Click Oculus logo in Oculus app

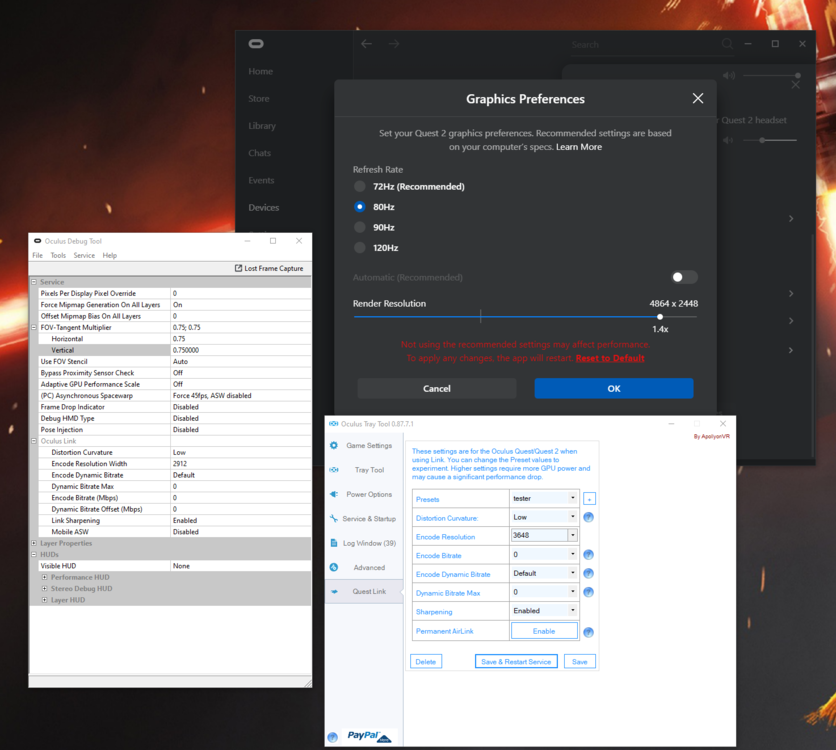tap(256, 44)
